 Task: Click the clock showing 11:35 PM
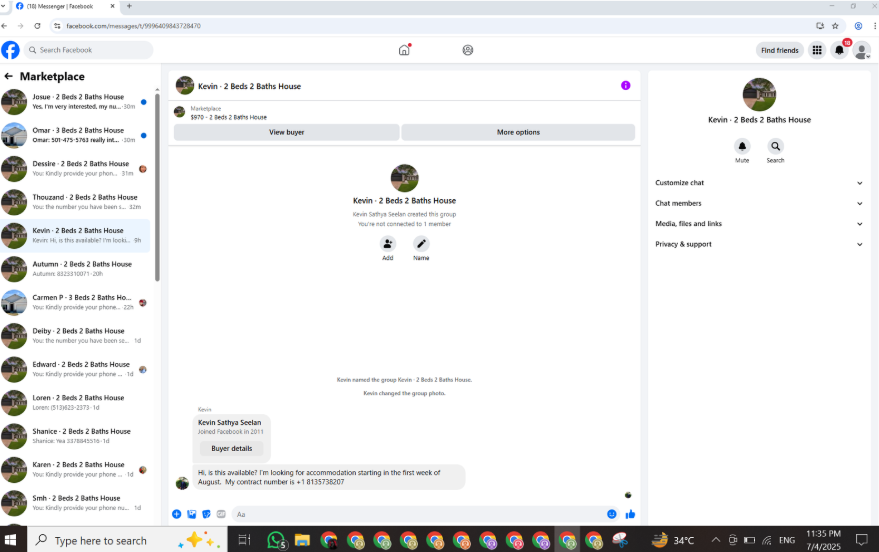pyautogui.click(x=824, y=534)
